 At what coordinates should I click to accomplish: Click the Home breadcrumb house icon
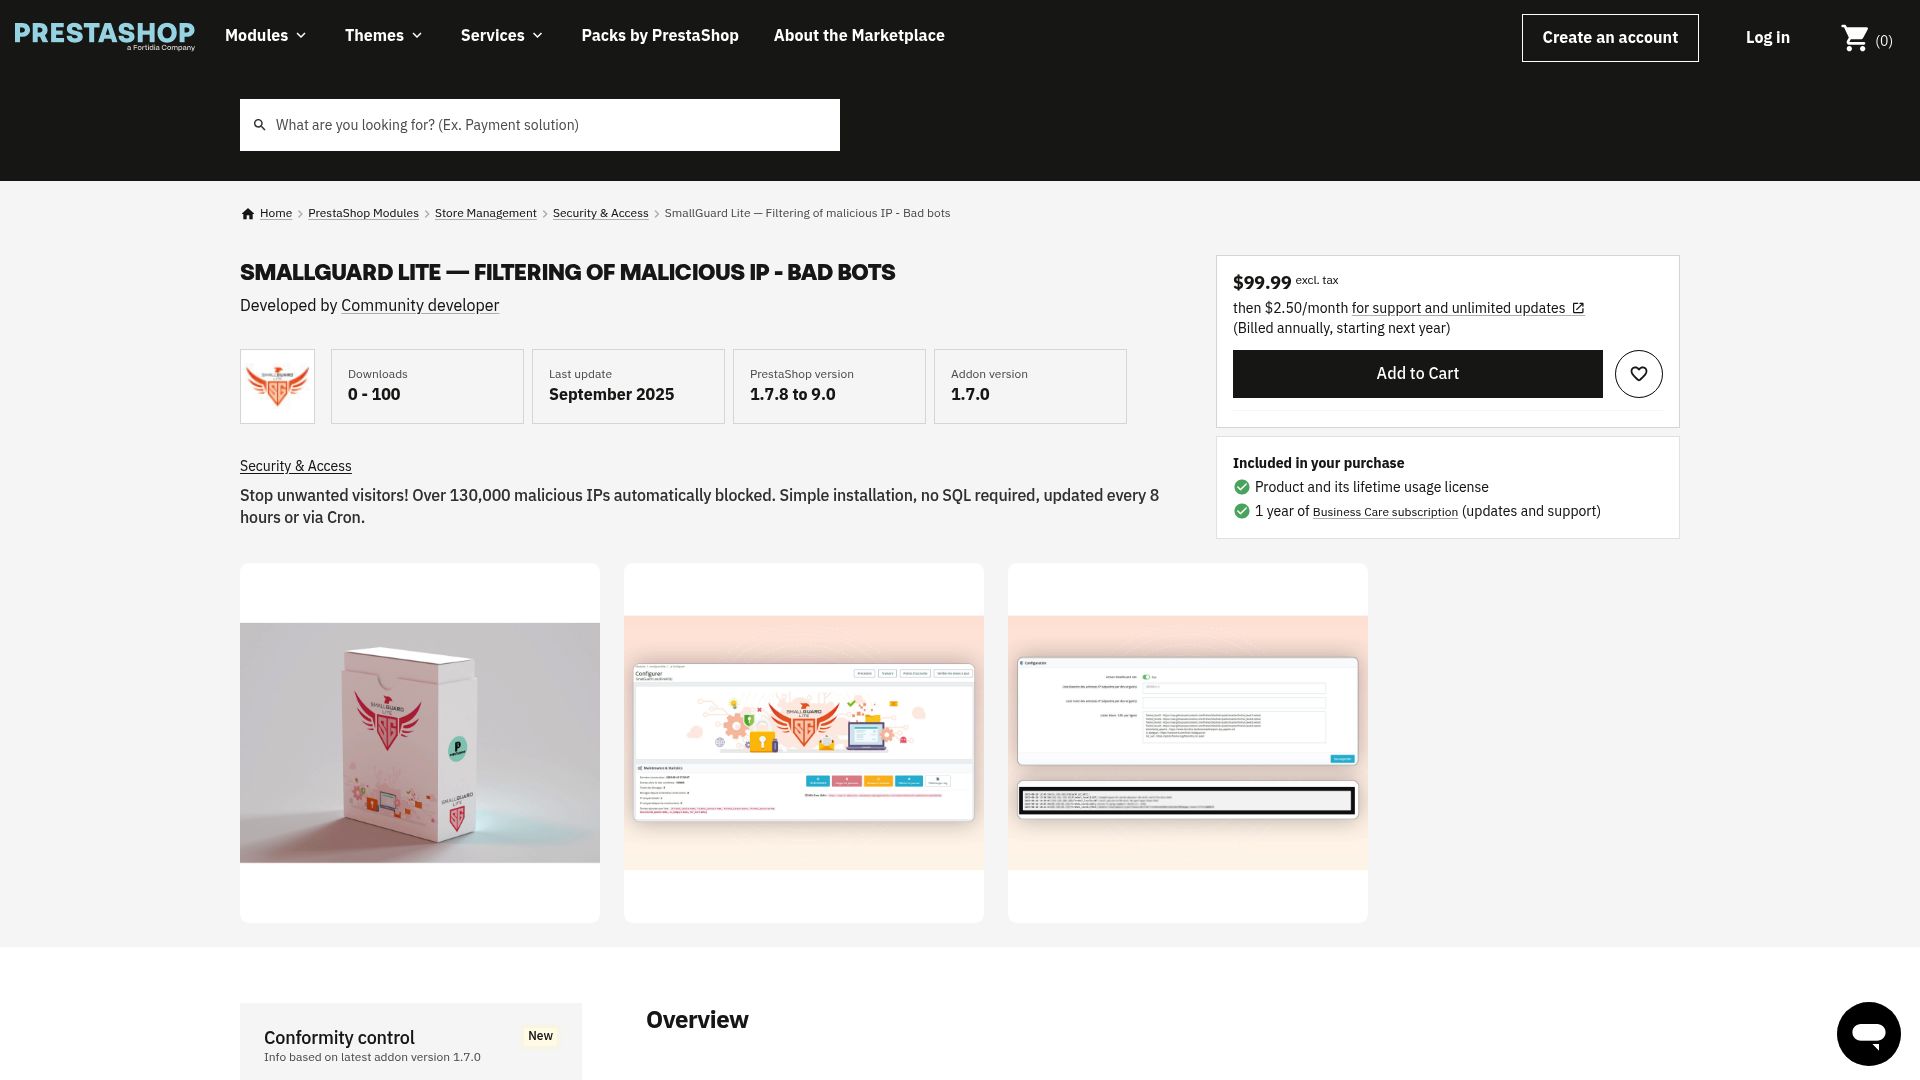pos(247,213)
